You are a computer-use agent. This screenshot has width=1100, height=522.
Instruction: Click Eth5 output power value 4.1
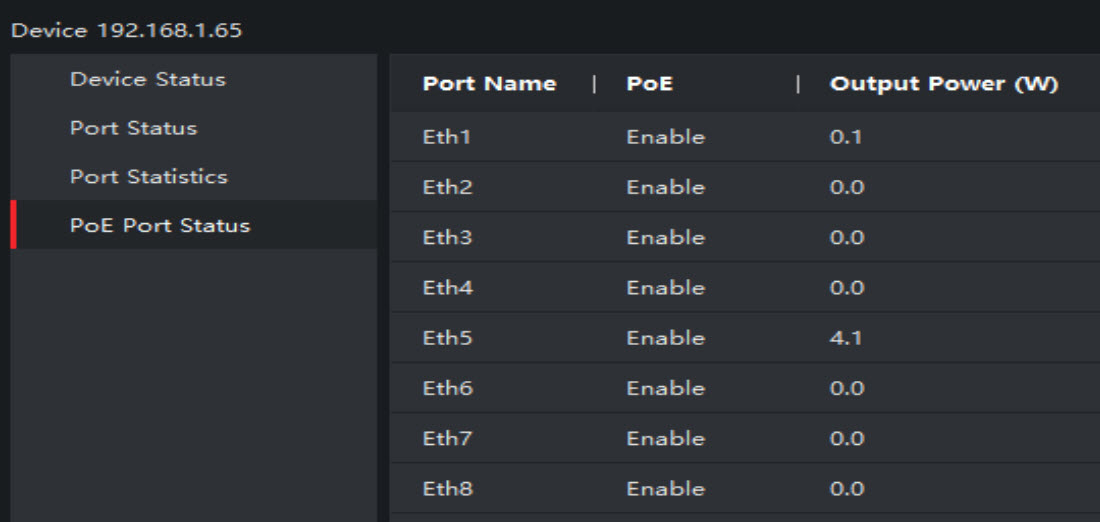click(845, 338)
